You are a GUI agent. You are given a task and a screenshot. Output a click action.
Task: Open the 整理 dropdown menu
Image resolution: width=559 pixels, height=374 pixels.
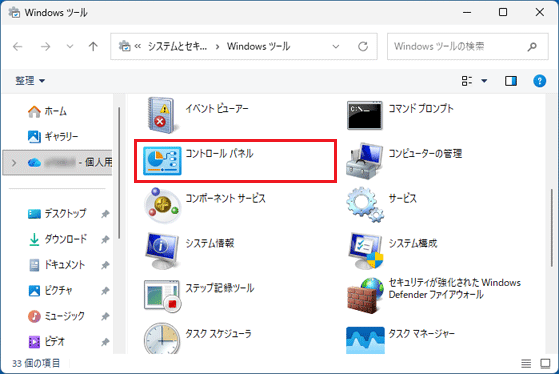coord(30,81)
